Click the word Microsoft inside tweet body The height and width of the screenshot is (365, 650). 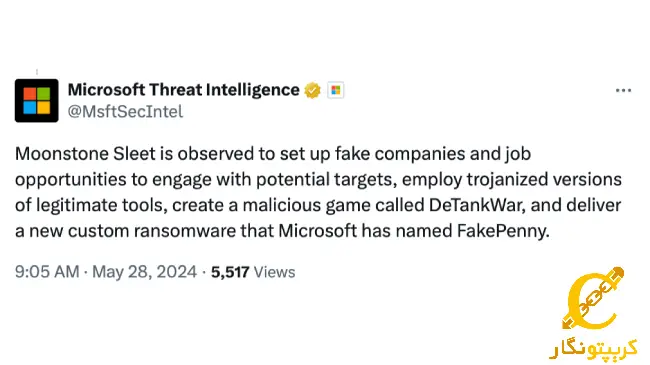(318, 231)
